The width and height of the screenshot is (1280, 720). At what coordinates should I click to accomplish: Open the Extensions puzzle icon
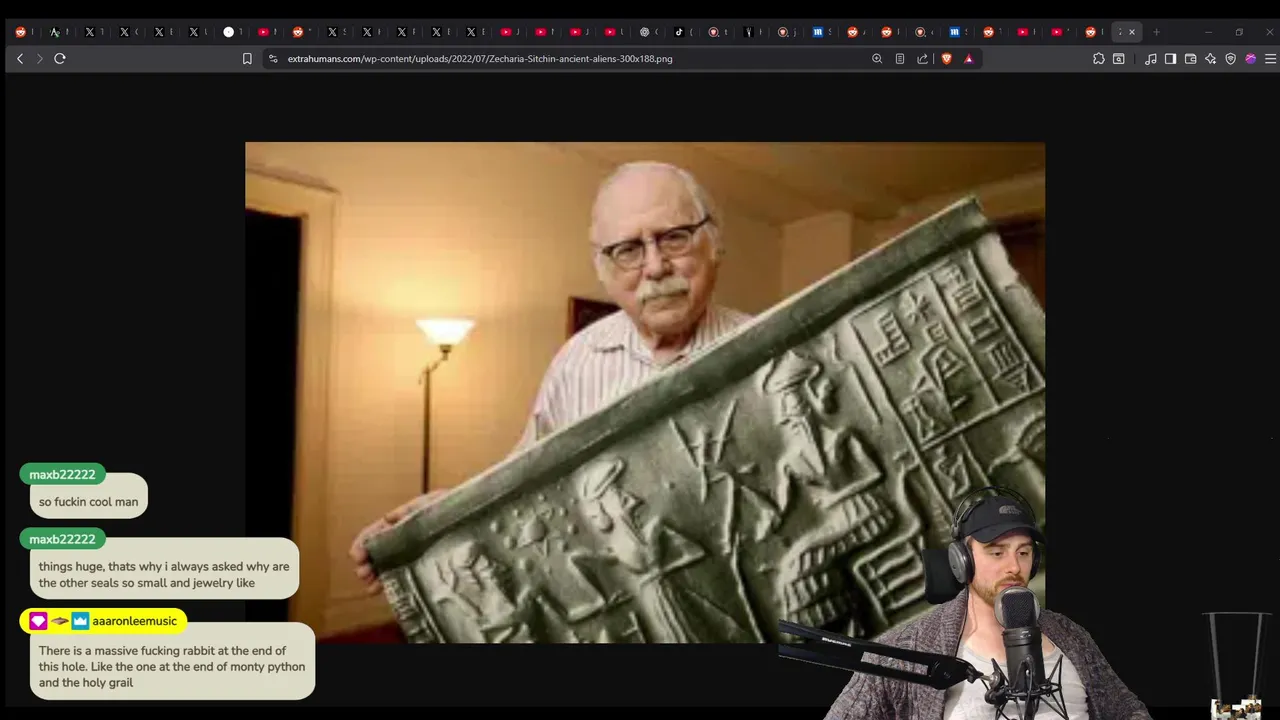(1099, 59)
